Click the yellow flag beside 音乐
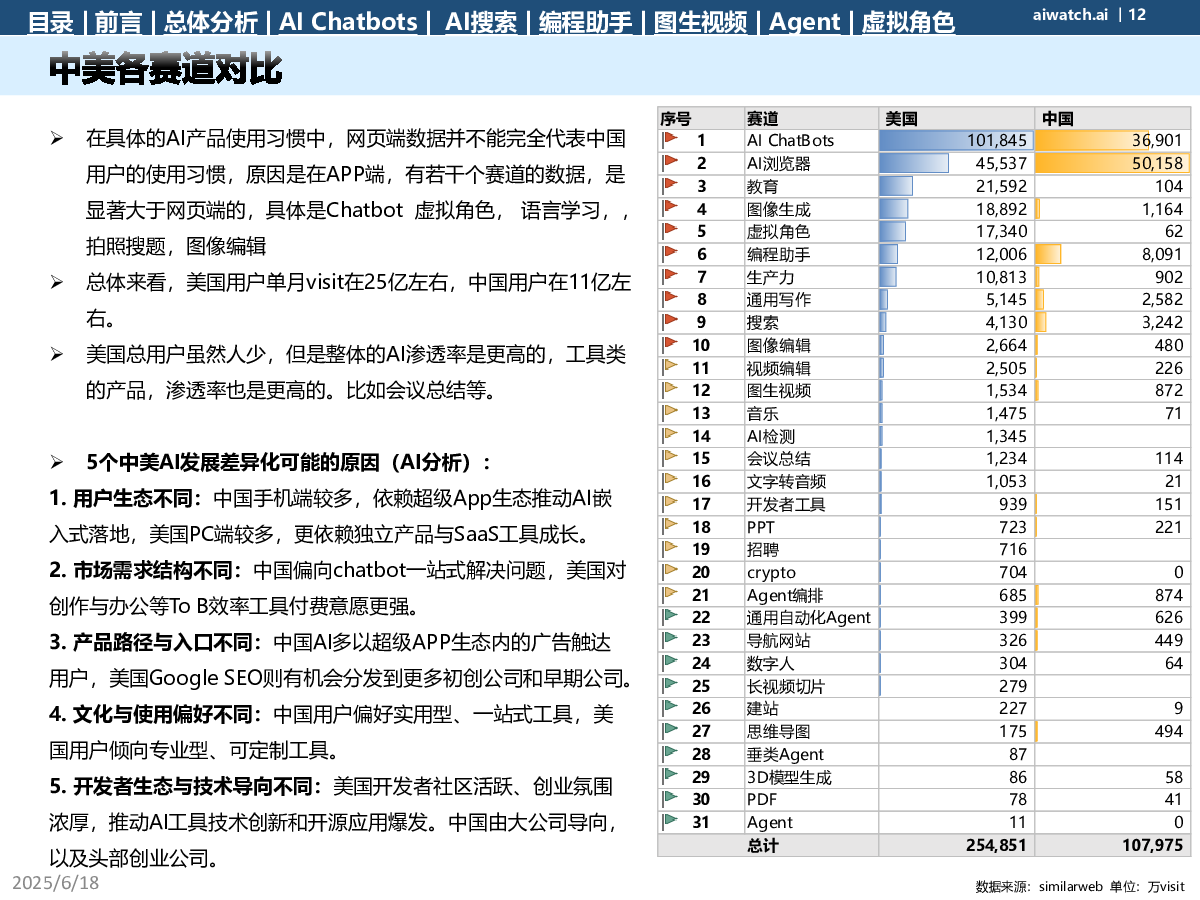1200x900 pixels. [x=670, y=412]
